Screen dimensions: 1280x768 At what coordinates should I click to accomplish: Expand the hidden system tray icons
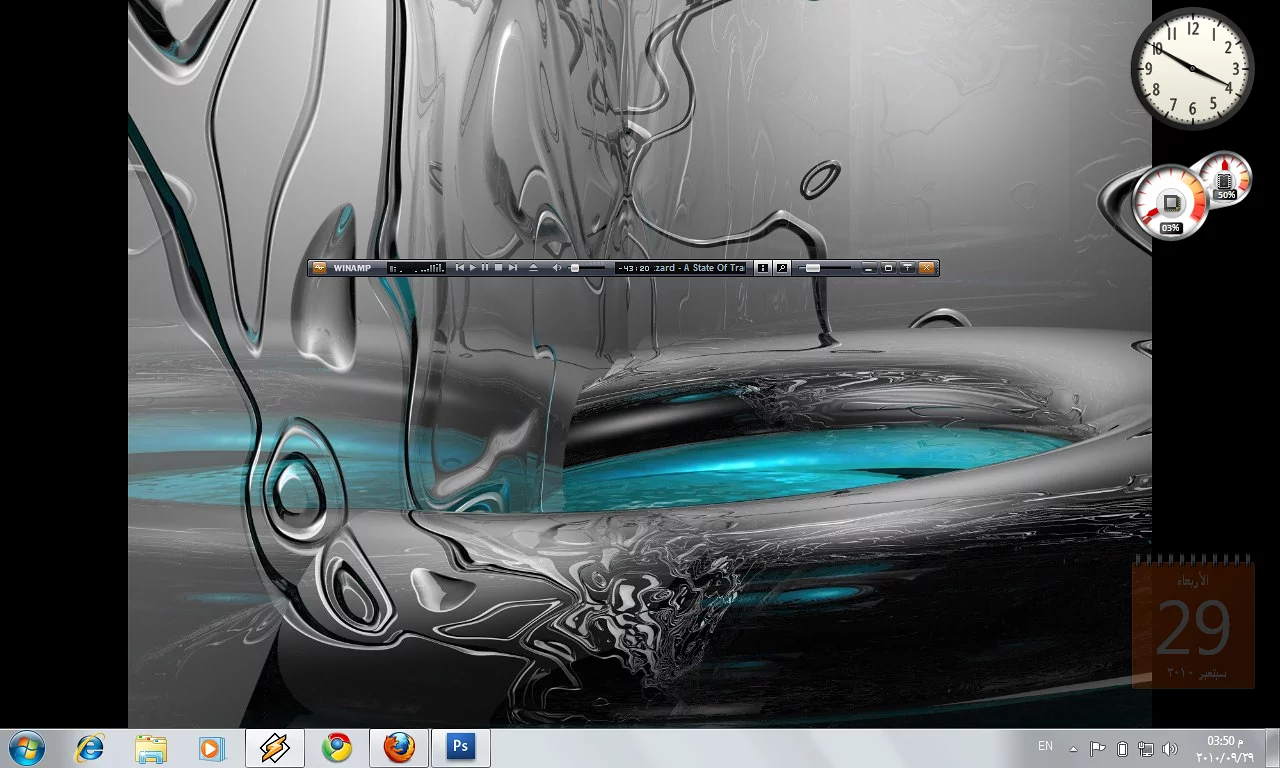1074,748
